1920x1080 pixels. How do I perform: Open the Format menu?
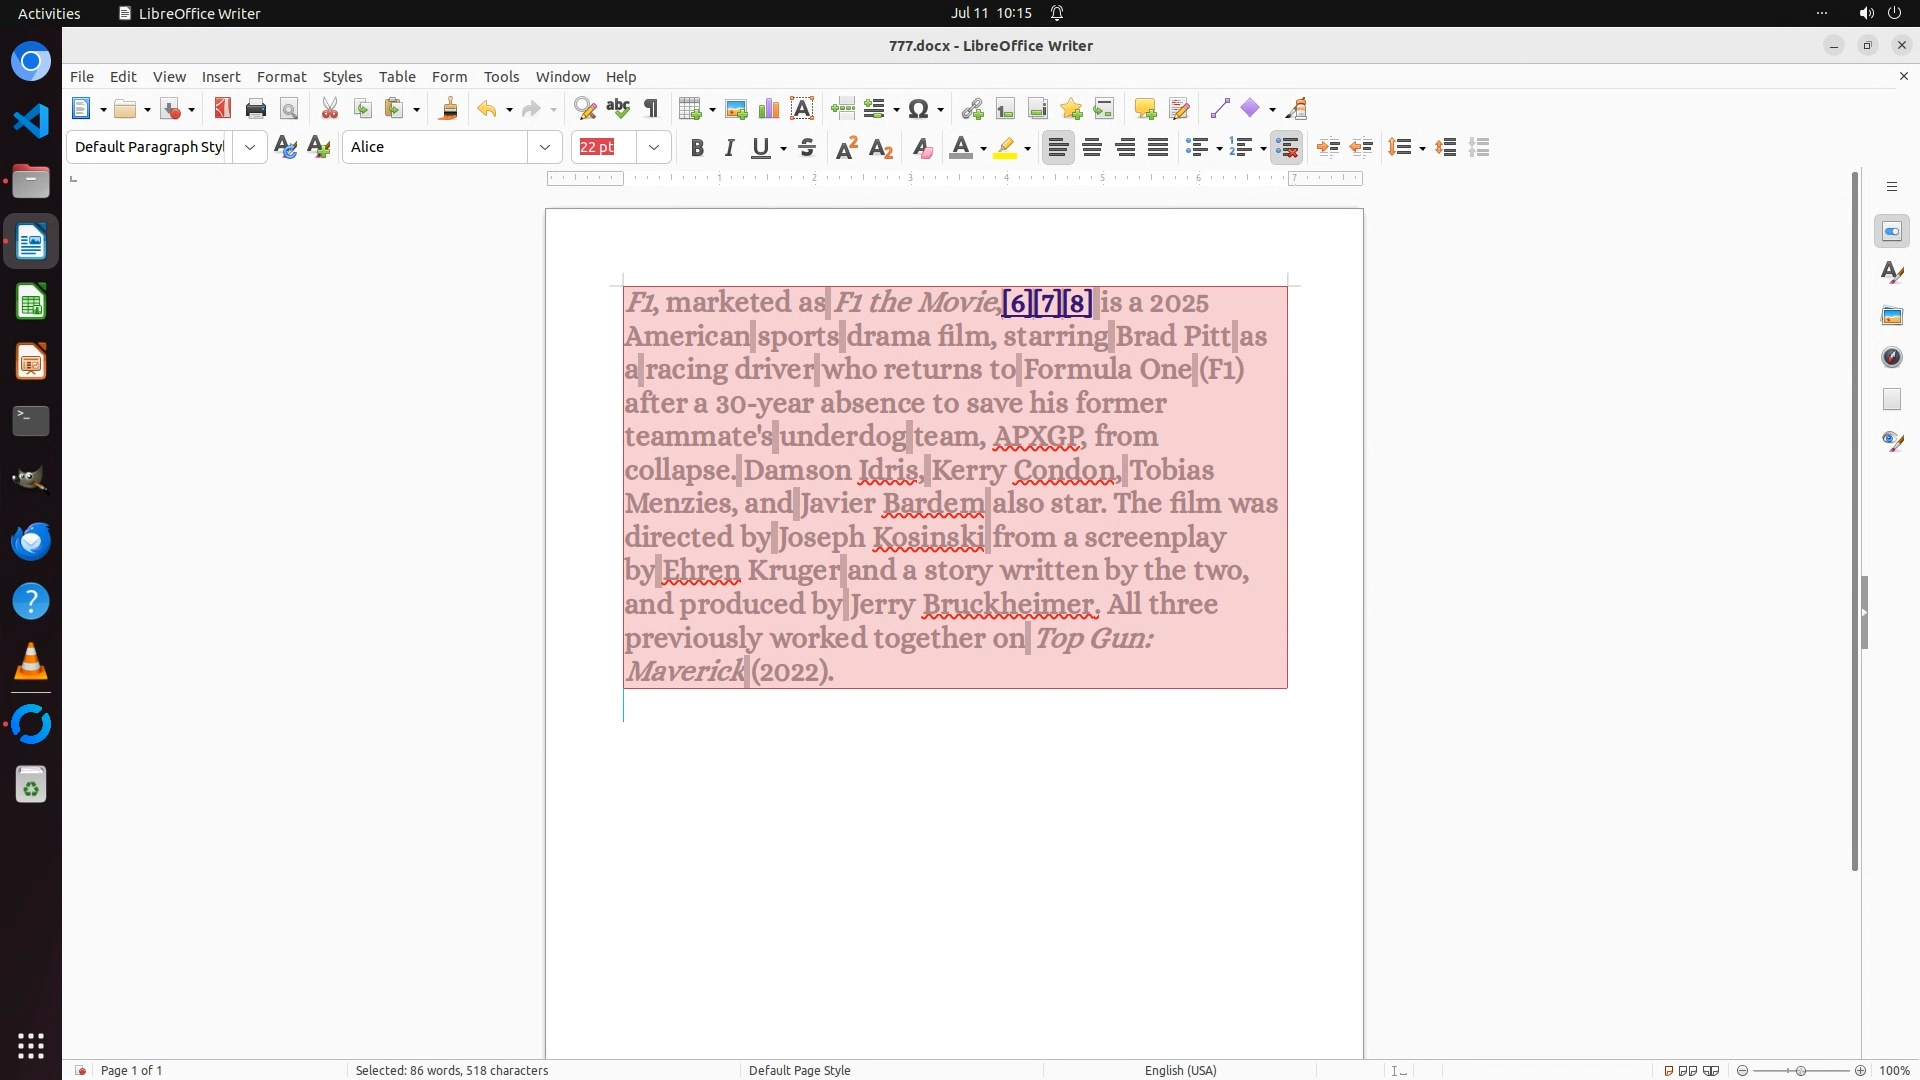[x=281, y=76]
